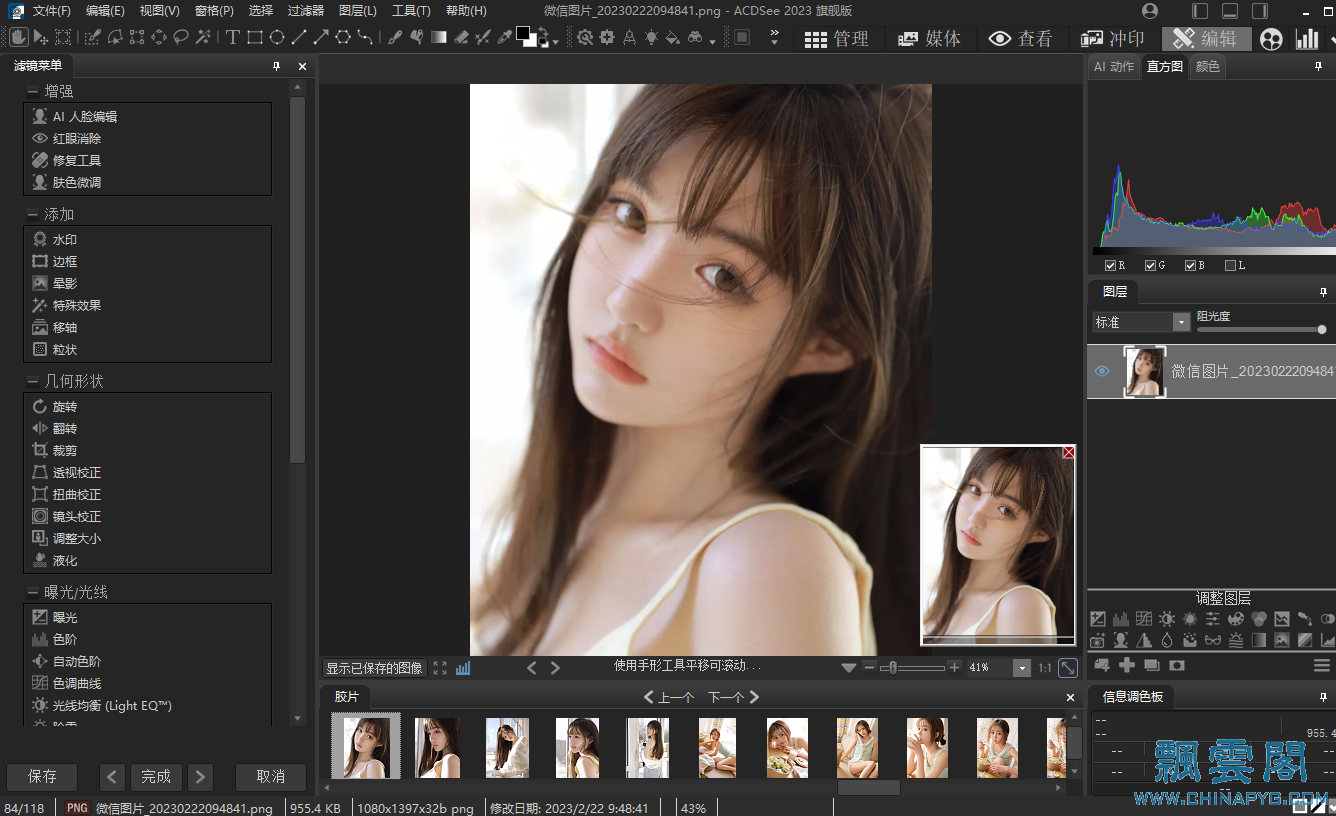The width and height of the screenshot is (1336, 816).
Task: Enable the L luminance checkbox
Action: coord(1230,265)
